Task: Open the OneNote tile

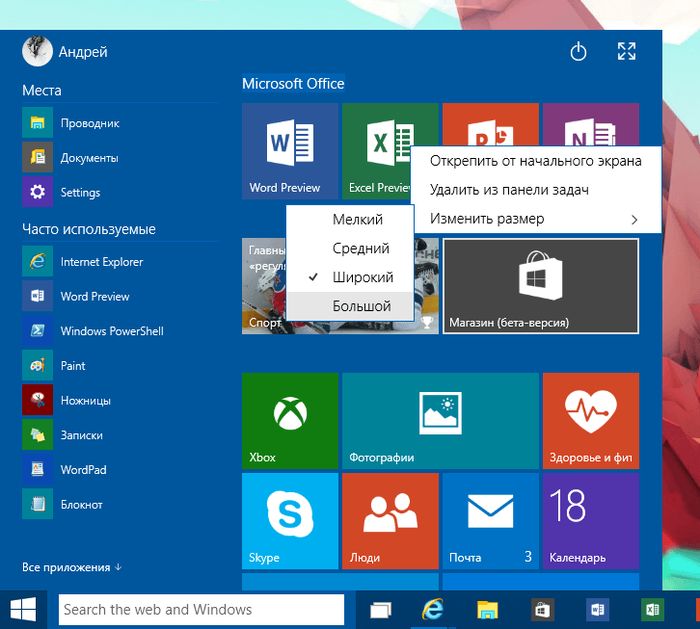Action: [x=591, y=124]
